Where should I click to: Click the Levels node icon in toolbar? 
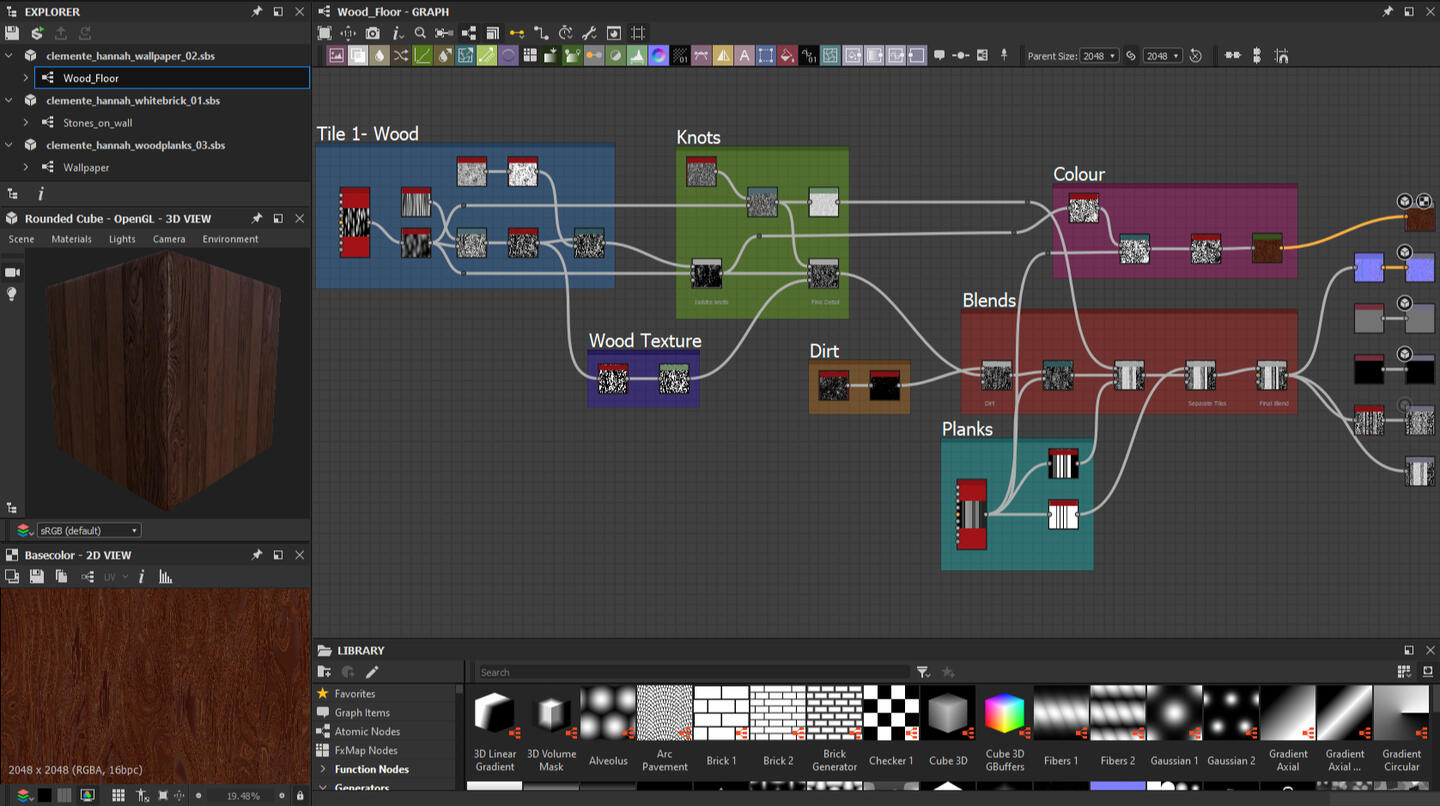[637, 56]
